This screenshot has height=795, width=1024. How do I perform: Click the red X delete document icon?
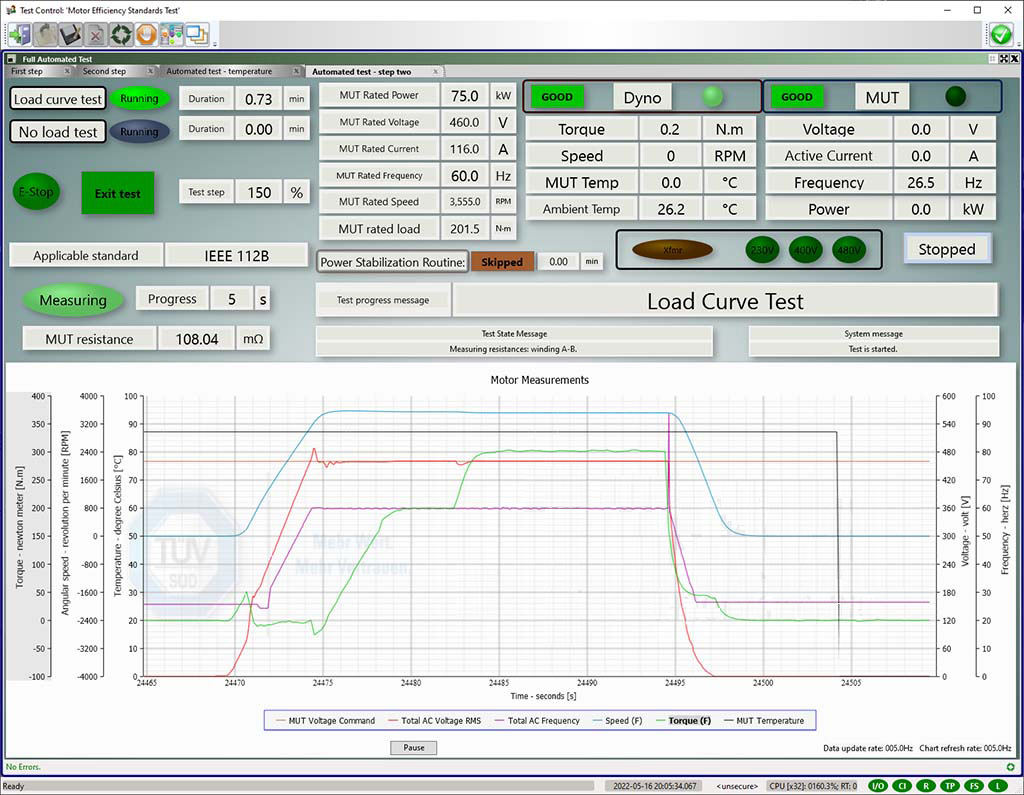97,33
